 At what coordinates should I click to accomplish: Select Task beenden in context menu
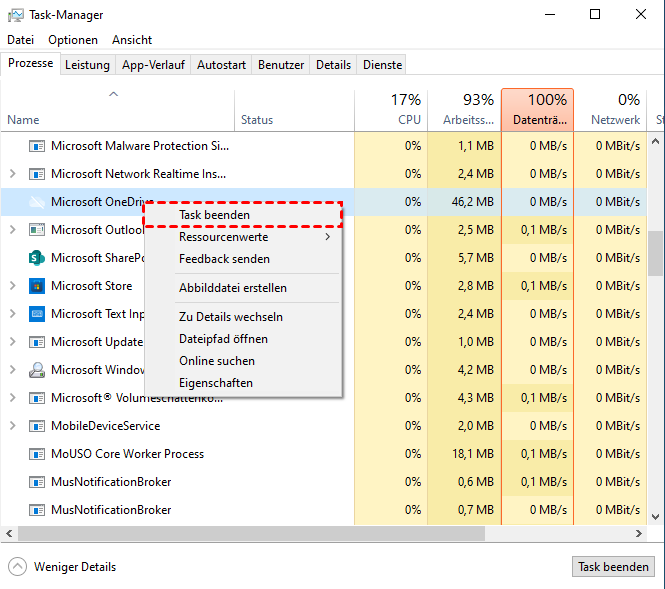tap(214, 215)
